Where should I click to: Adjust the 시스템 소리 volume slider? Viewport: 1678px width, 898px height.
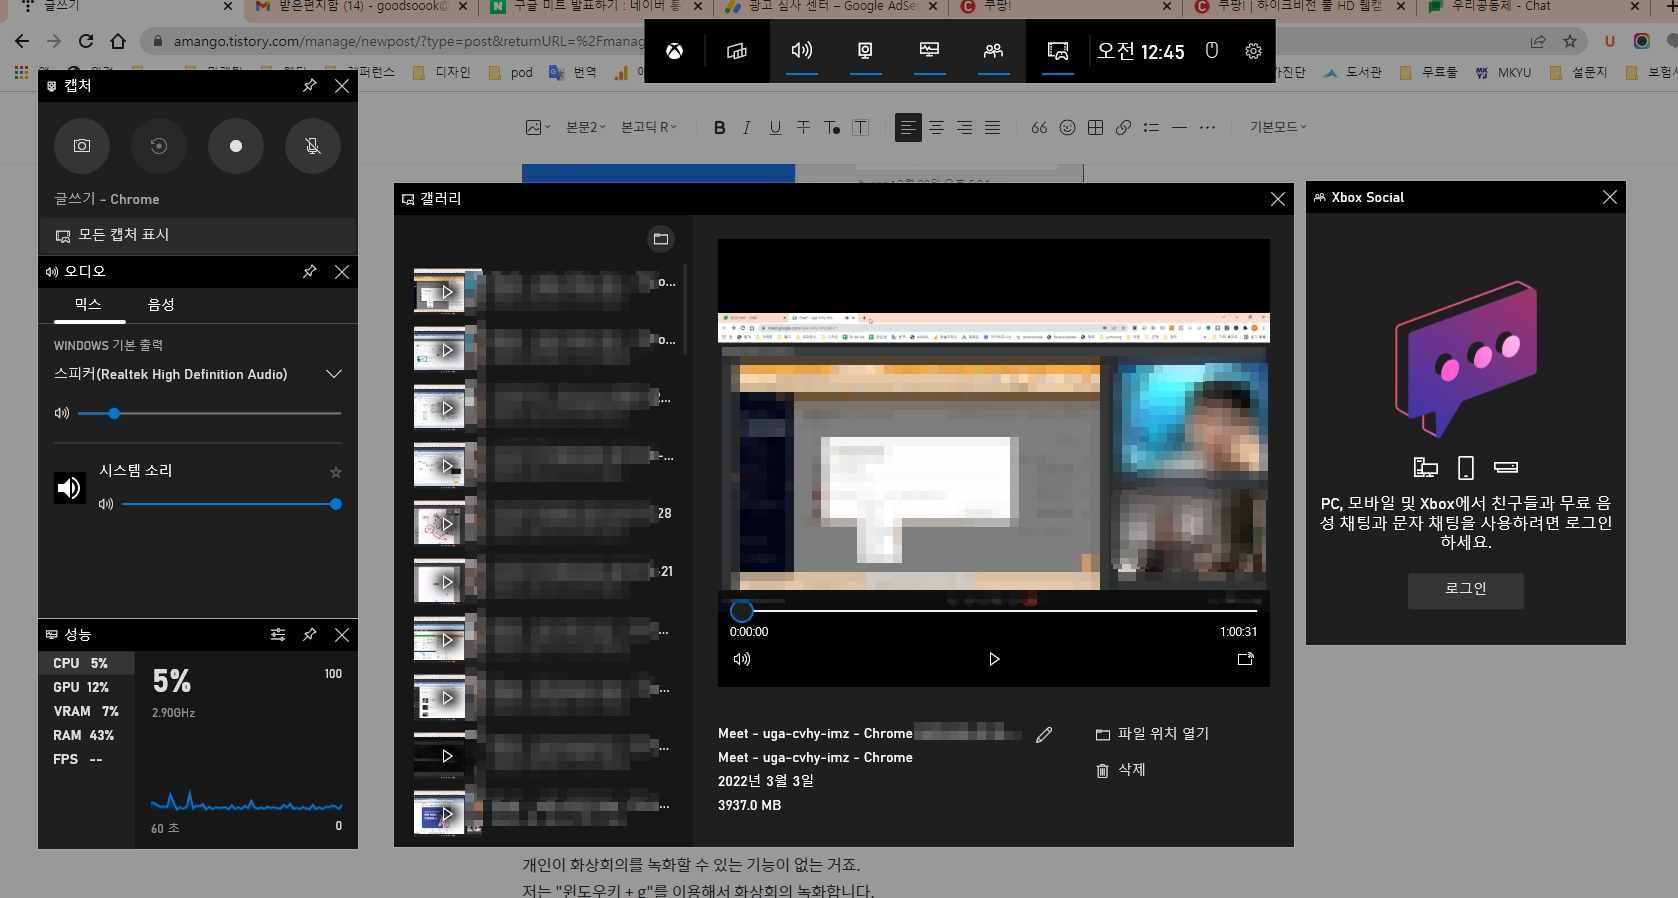tap(231, 504)
